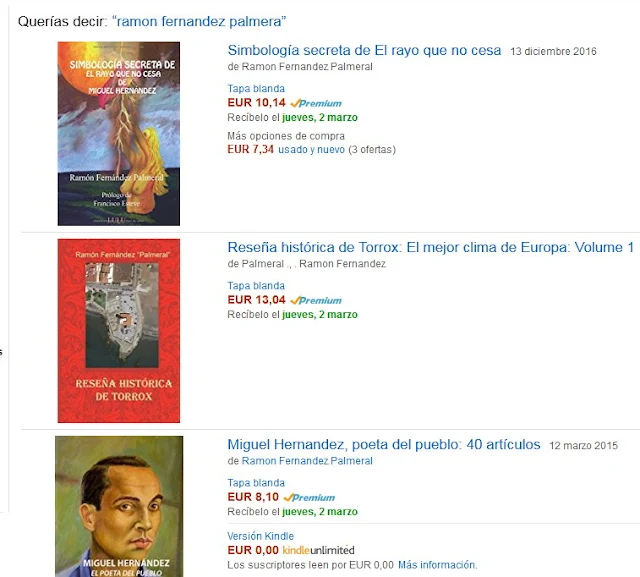Open the Reseña histórica de Torrox cover image
The width and height of the screenshot is (640, 577).
(x=119, y=331)
